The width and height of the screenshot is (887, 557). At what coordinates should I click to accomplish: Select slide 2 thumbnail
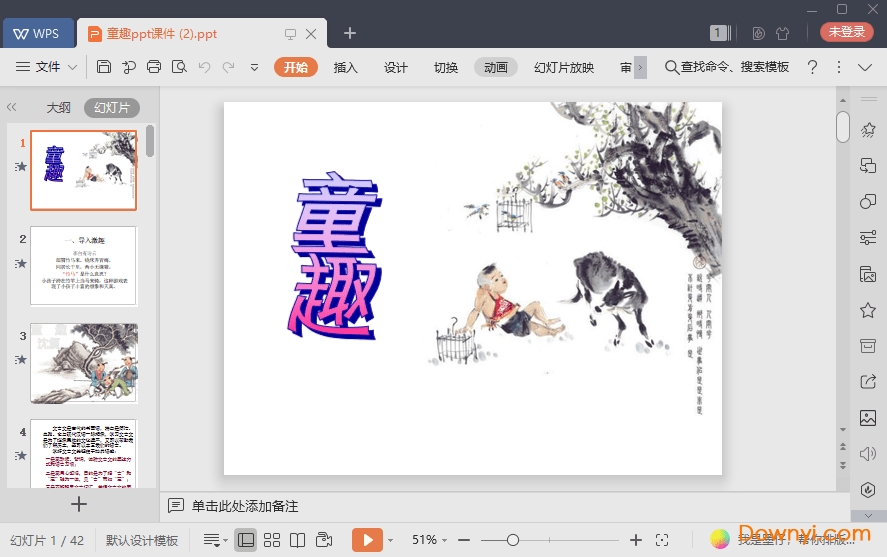click(x=84, y=266)
